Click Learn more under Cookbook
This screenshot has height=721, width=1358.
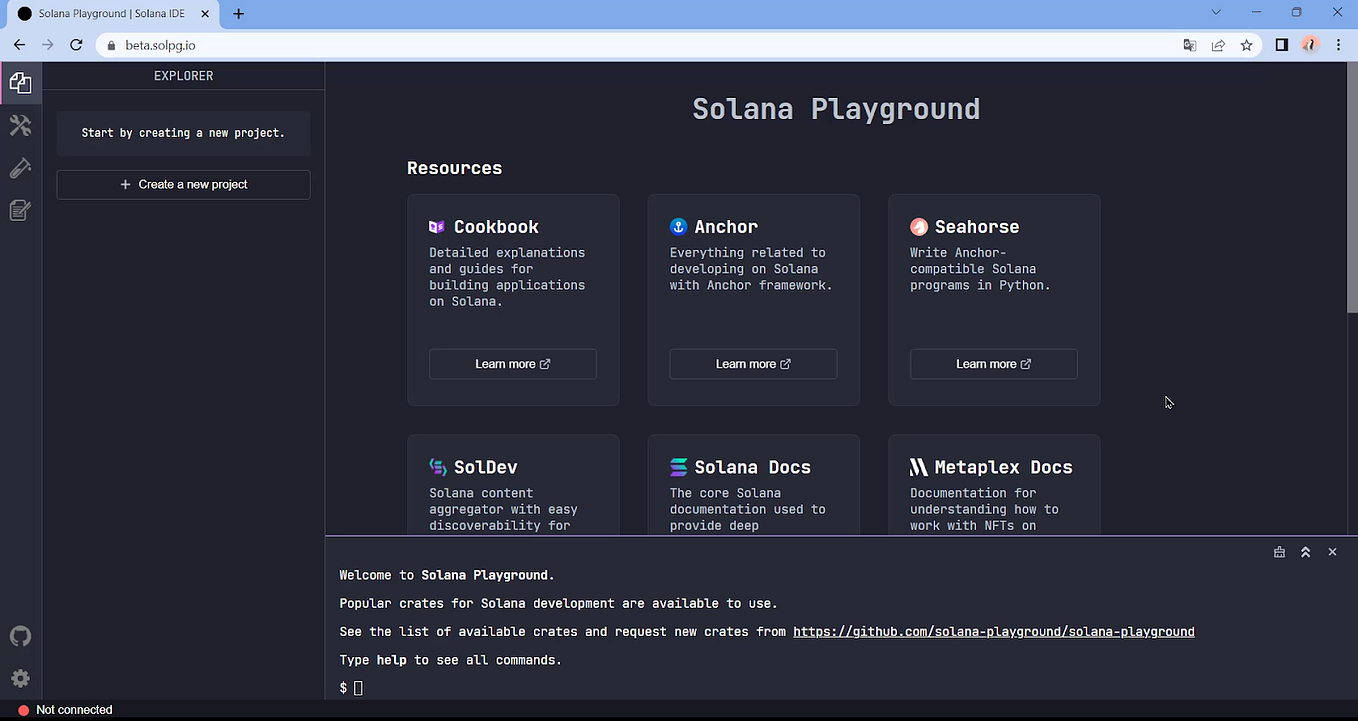(x=512, y=363)
